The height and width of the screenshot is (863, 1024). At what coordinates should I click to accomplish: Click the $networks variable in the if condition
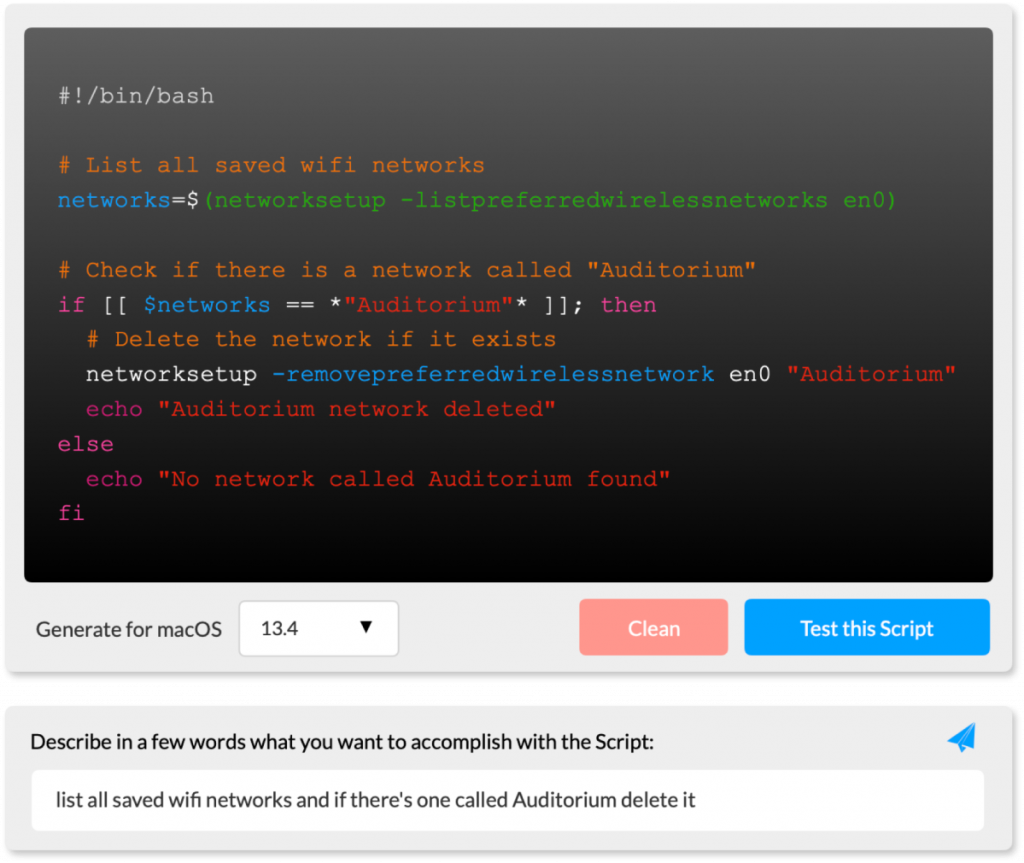click(207, 305)
